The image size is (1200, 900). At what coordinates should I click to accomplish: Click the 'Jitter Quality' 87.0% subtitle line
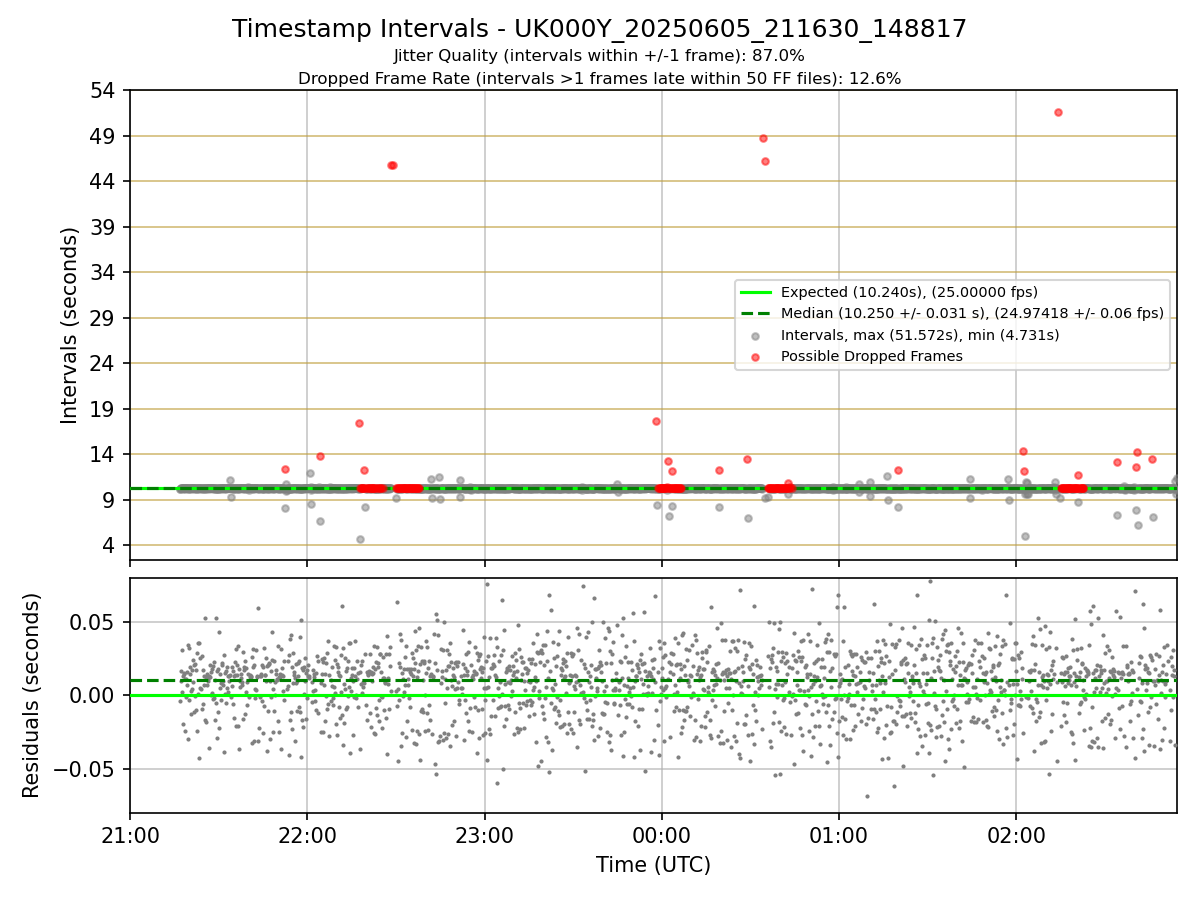click(x=599, y=56)
